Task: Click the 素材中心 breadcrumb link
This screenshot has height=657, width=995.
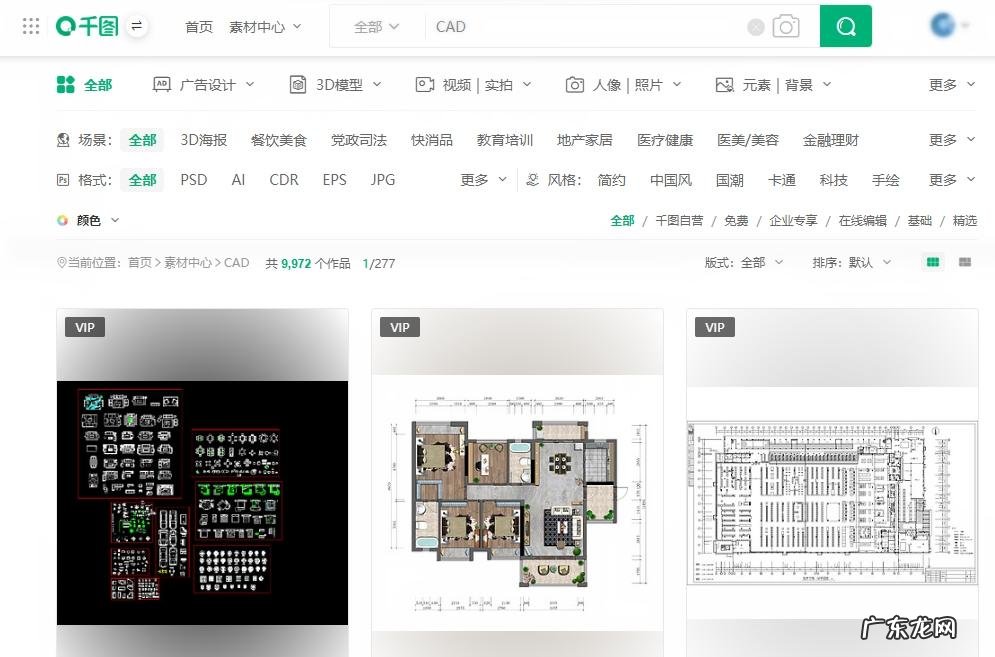Action: [189, 262]
